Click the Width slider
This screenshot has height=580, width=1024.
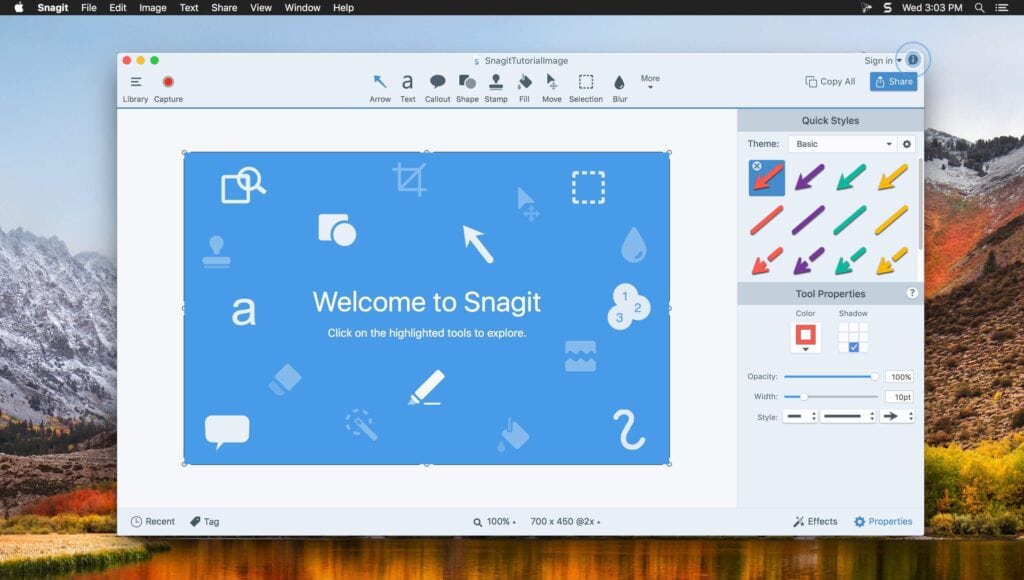(x=831, y=396)
